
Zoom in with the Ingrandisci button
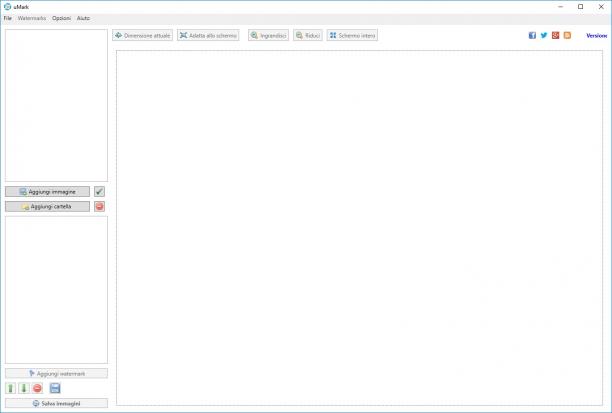pos(268,36)
